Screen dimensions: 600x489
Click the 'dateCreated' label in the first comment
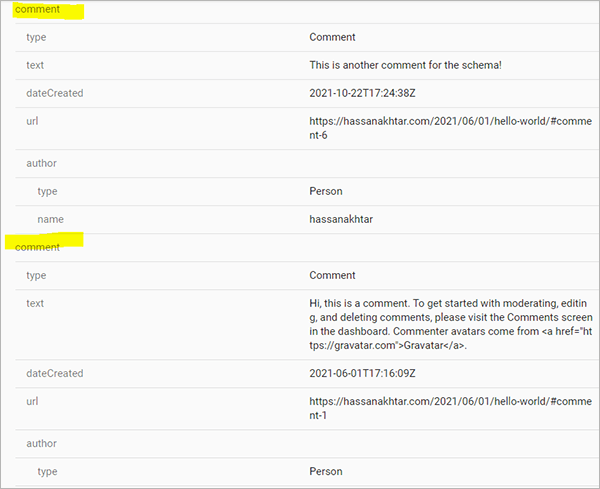pyautogui.click(x=55, y=93)
